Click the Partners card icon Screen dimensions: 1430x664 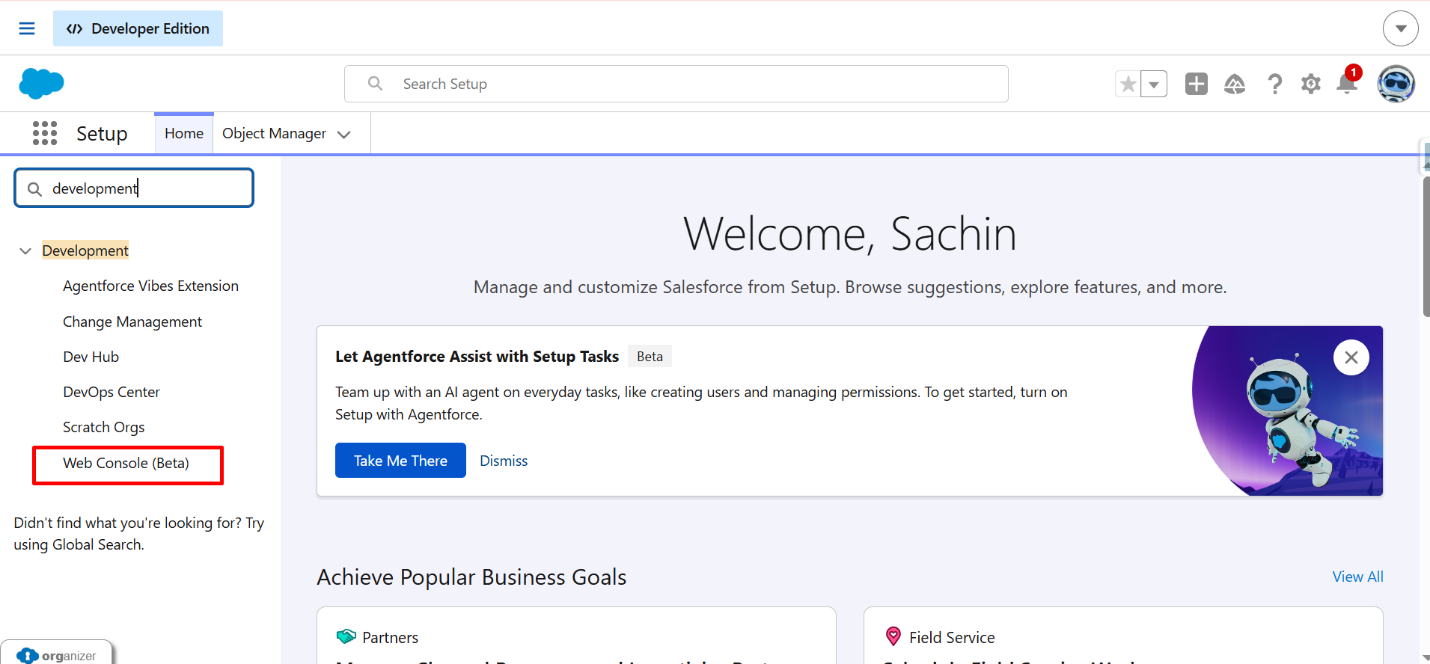click(346, 637)
